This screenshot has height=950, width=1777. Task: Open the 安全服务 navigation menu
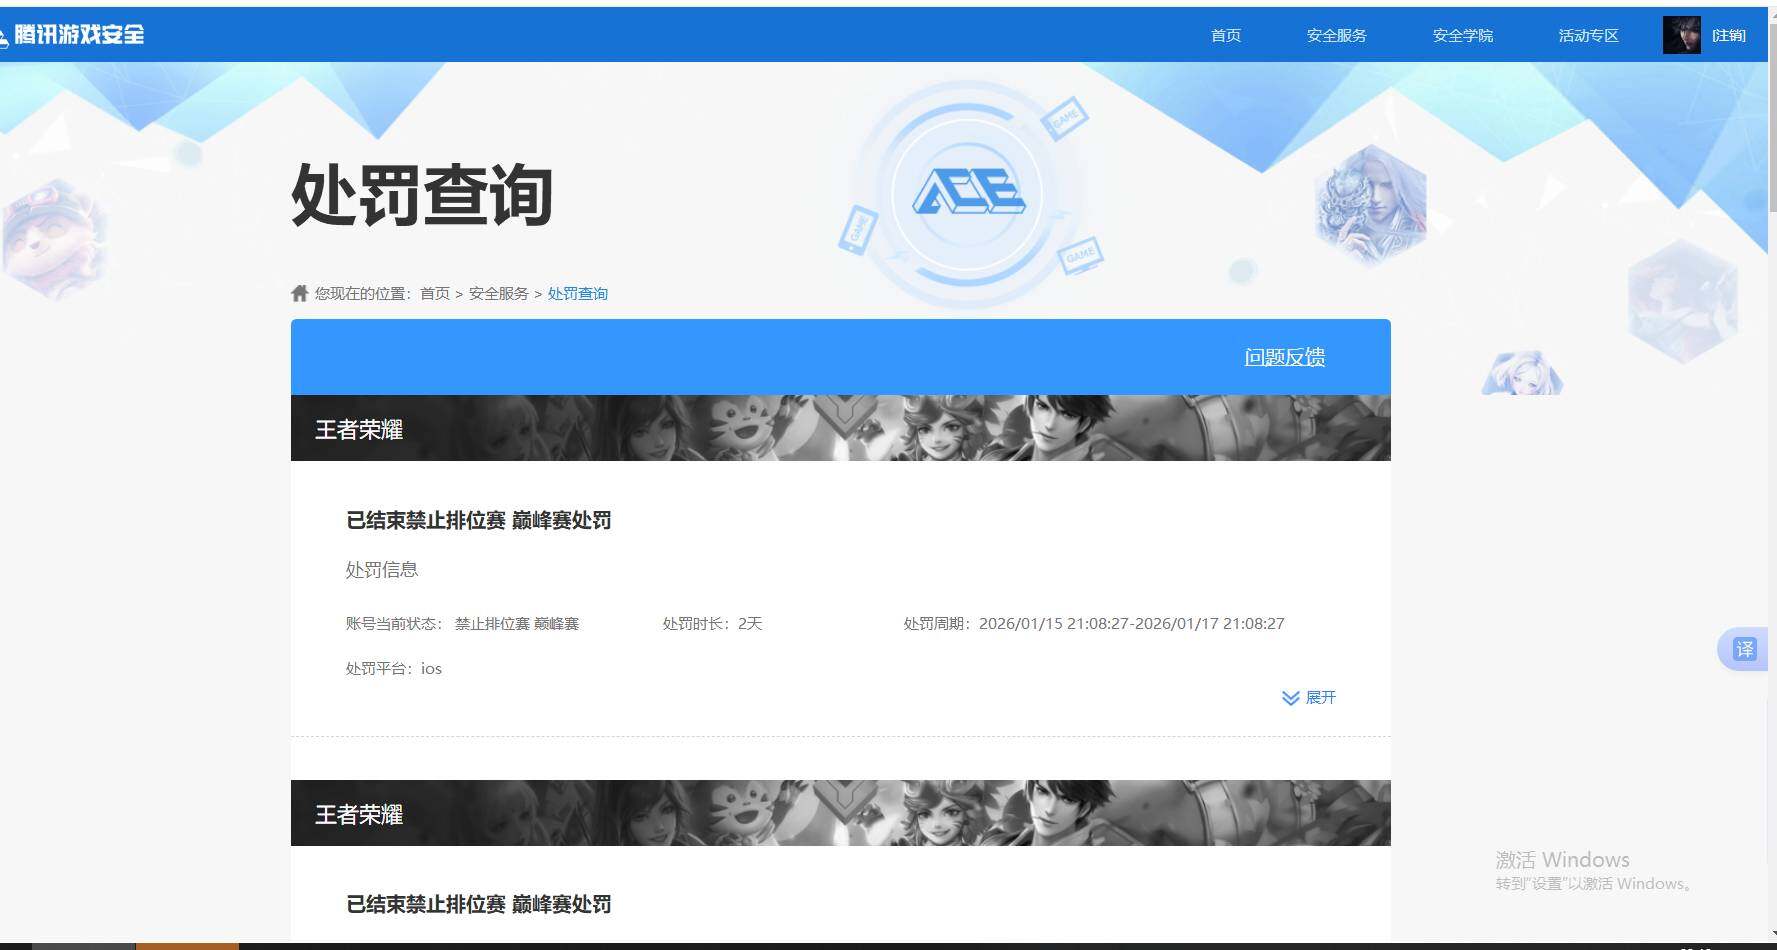point(1336,35)
